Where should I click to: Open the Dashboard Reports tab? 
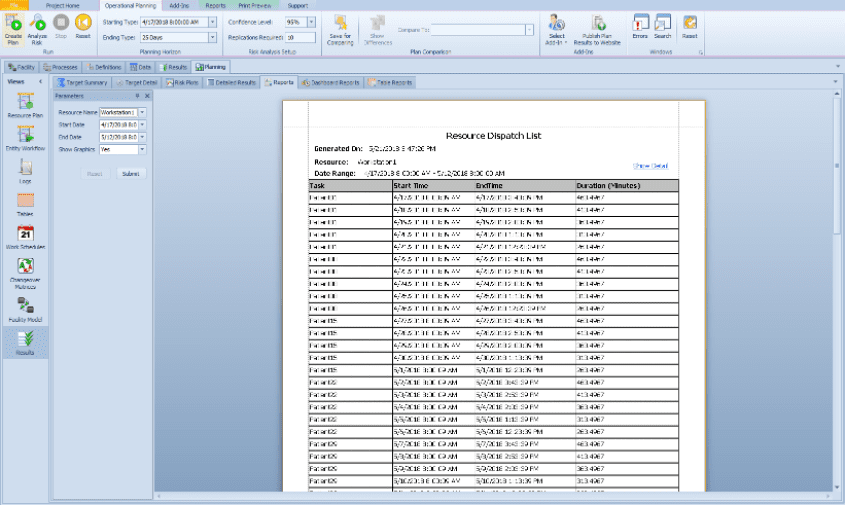[330, 83]
